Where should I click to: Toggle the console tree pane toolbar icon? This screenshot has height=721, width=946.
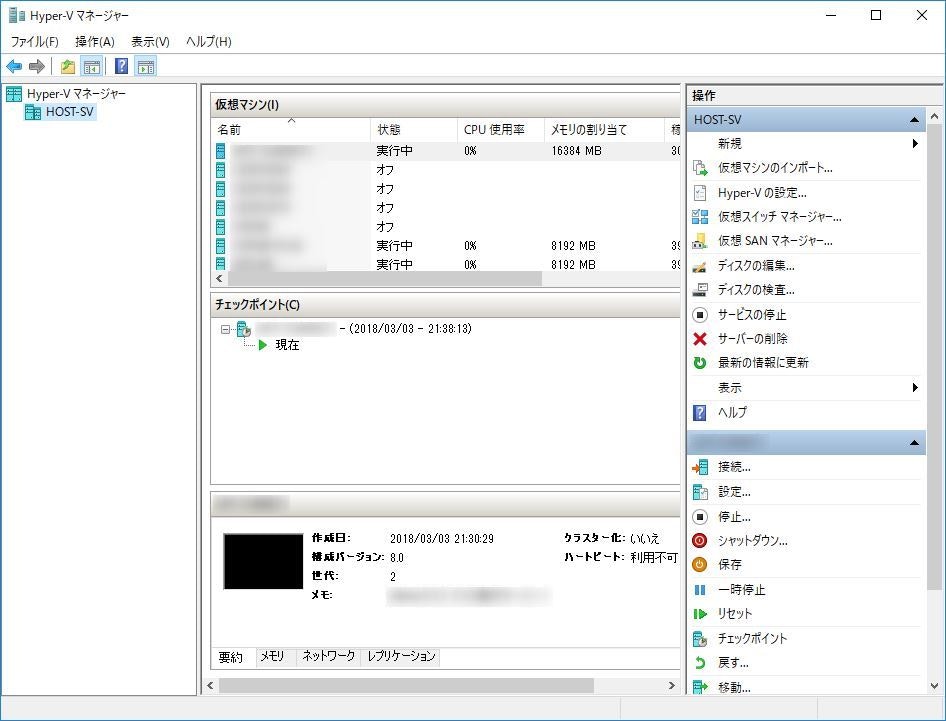pos(92,66)
